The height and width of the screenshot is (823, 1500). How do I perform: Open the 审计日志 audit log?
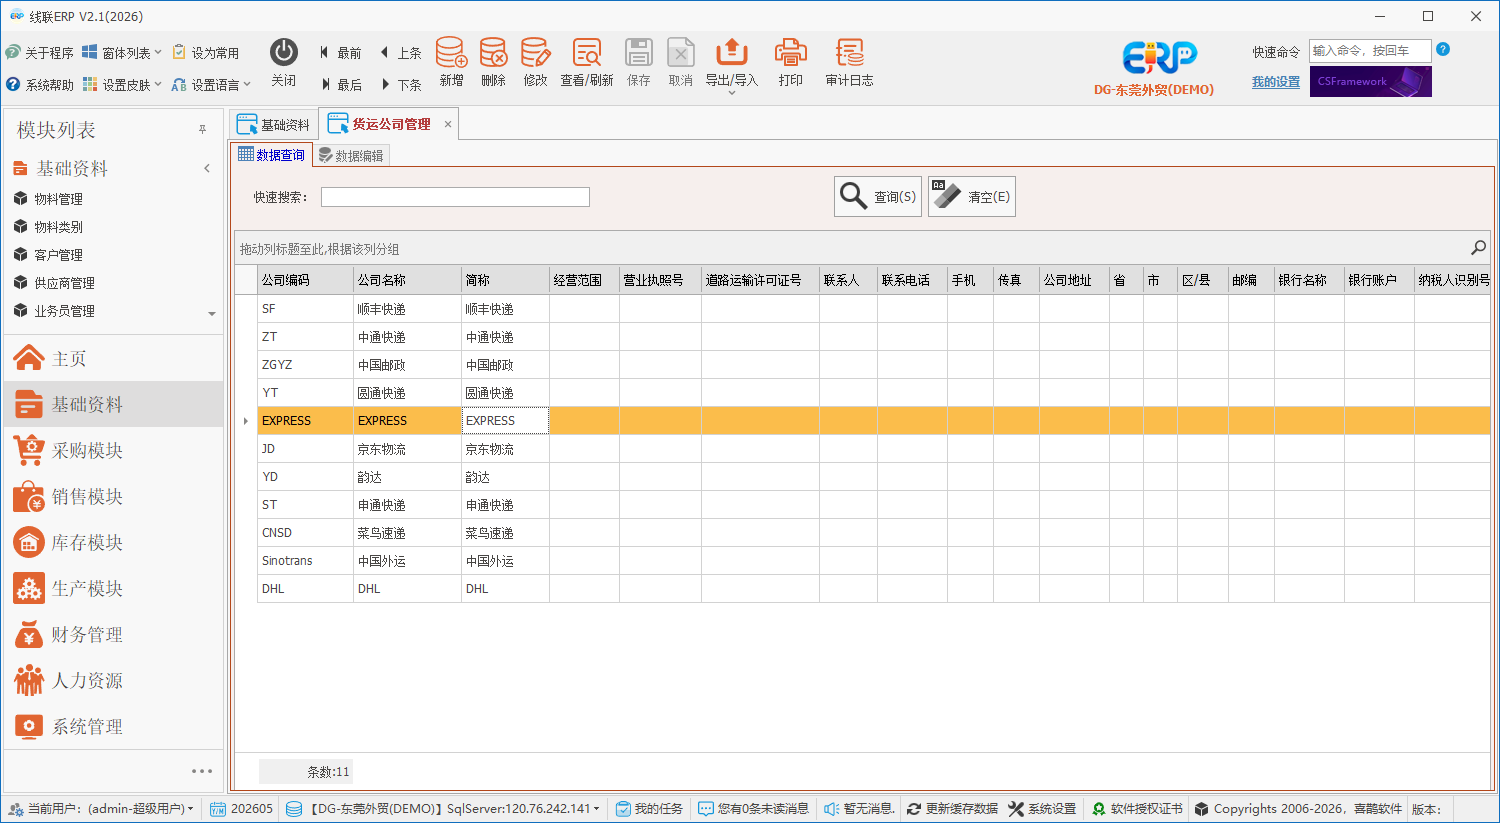click(x=849, y=63)
